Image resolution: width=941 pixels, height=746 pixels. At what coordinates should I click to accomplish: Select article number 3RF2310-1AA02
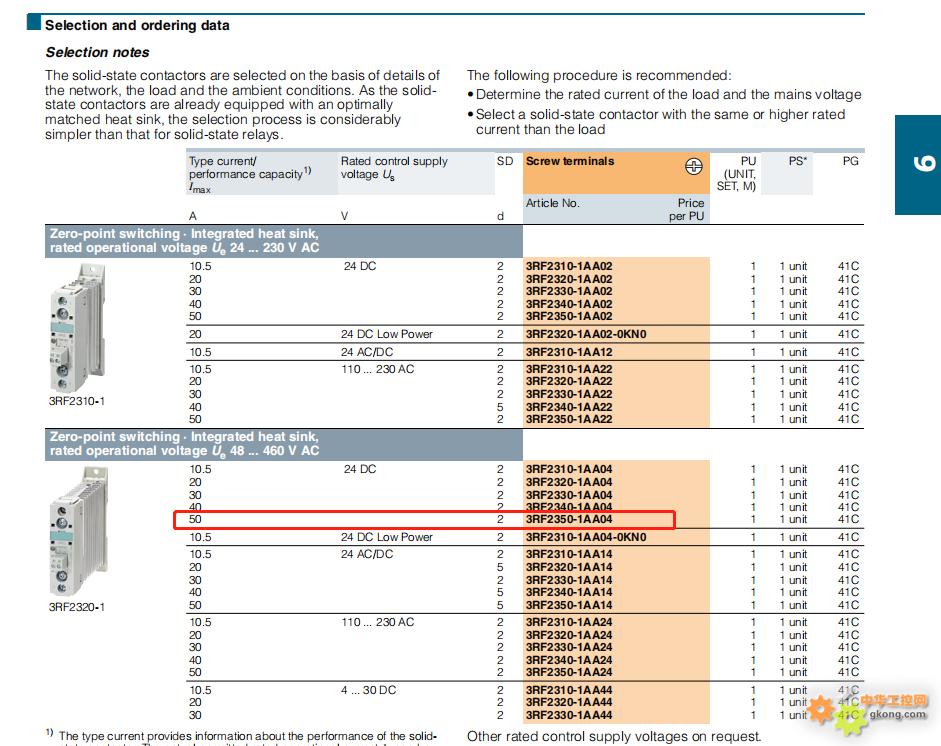click(569, 266)
